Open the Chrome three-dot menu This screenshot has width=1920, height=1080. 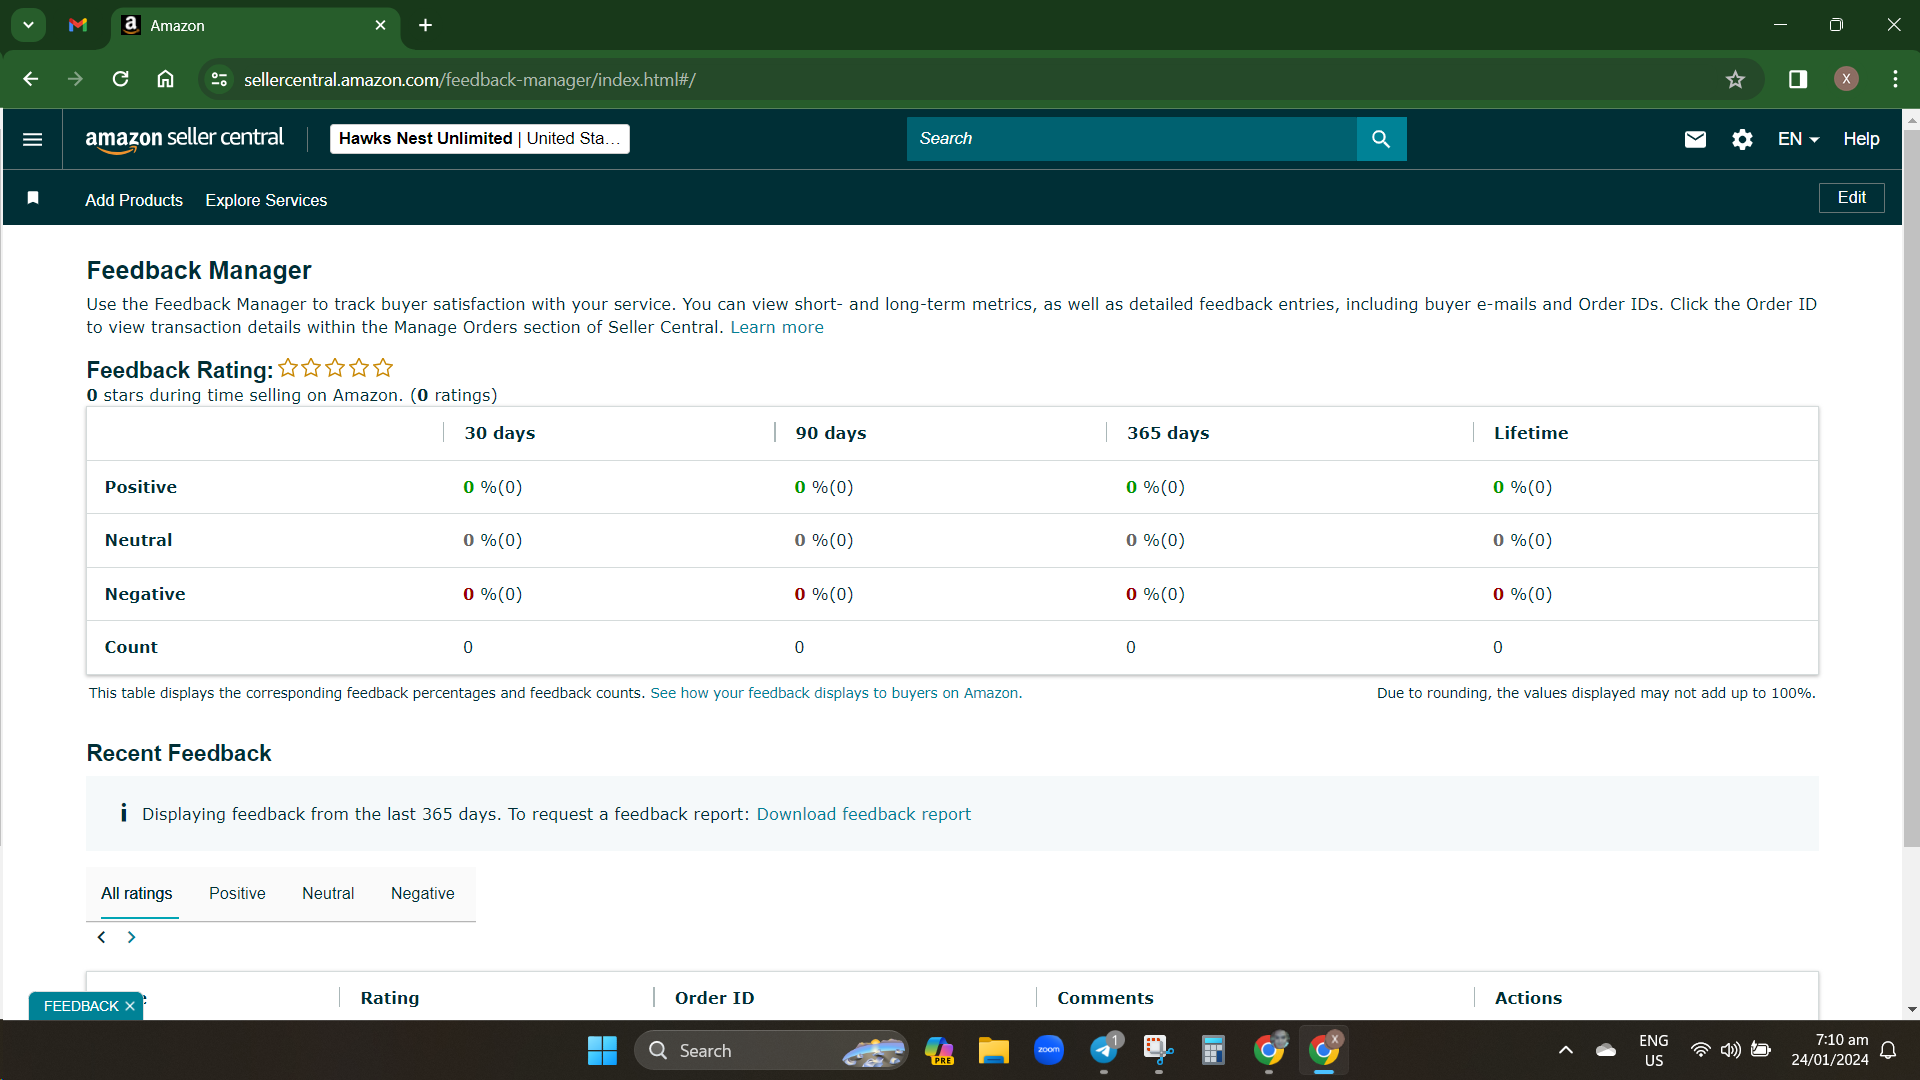[x=1895, y=79]
